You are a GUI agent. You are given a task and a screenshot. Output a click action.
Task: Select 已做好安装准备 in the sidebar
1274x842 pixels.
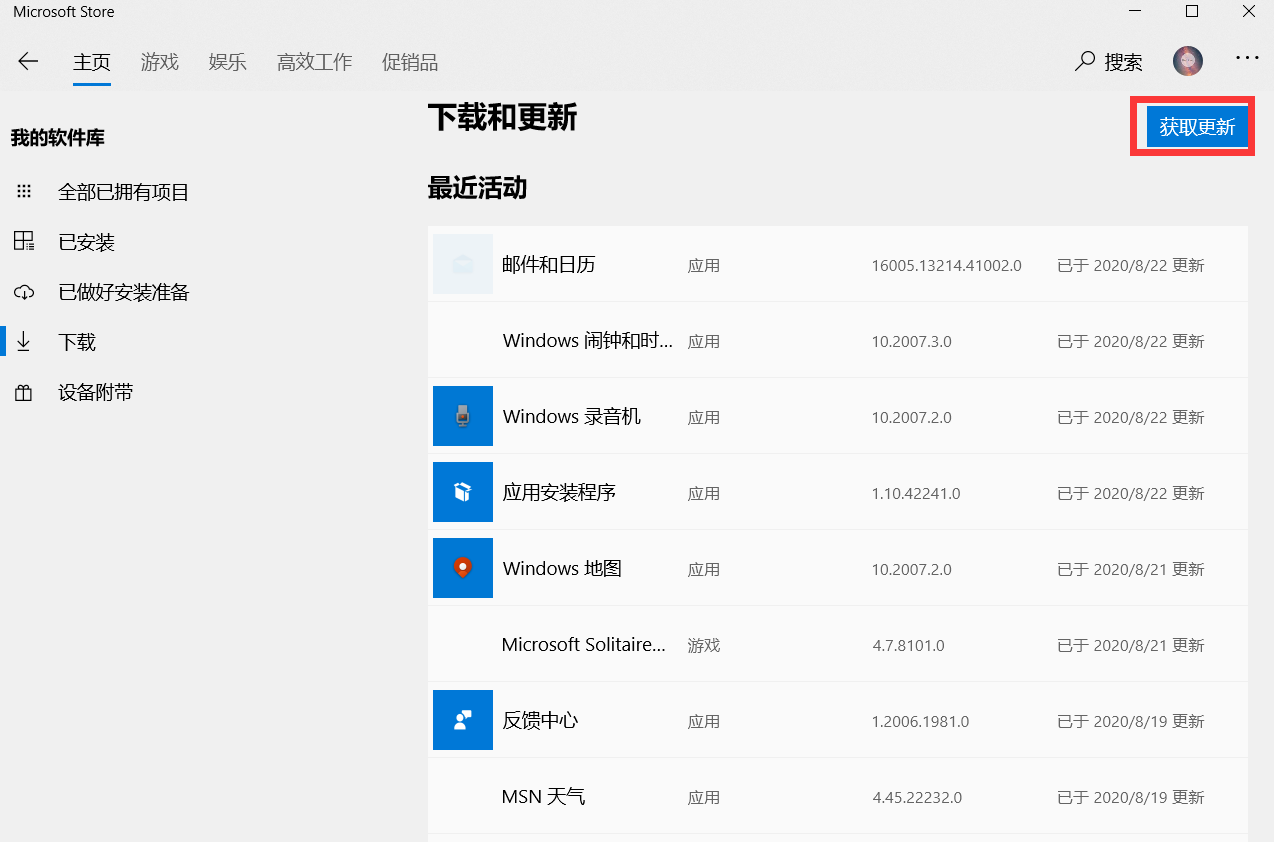(124, 292)
